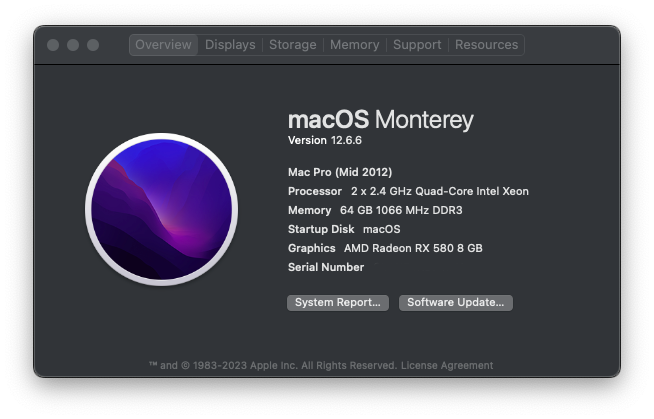The width and height of the screenshot is (654, 419).
Task: Click the processor value 2 x 2.4 GHz Quad-Core Intel Xeon
Action: [440, 191]
